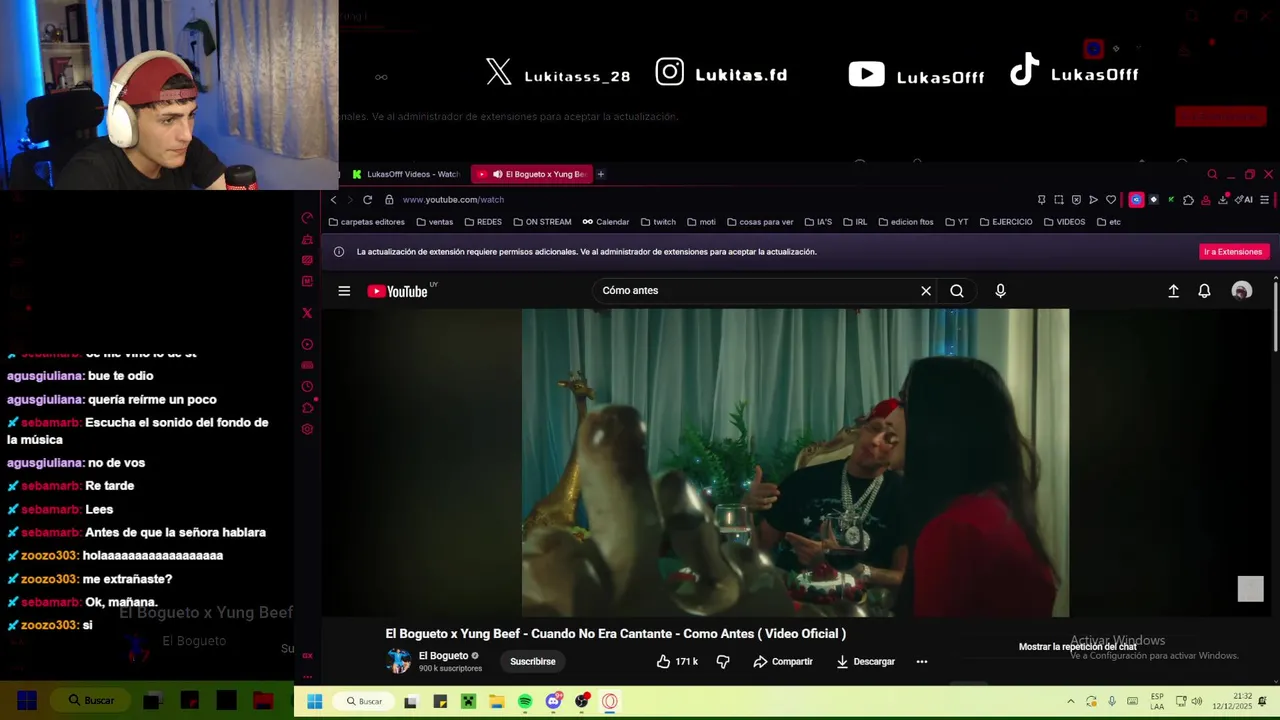Open the YouTube account avatar menu

point(1241,291)
